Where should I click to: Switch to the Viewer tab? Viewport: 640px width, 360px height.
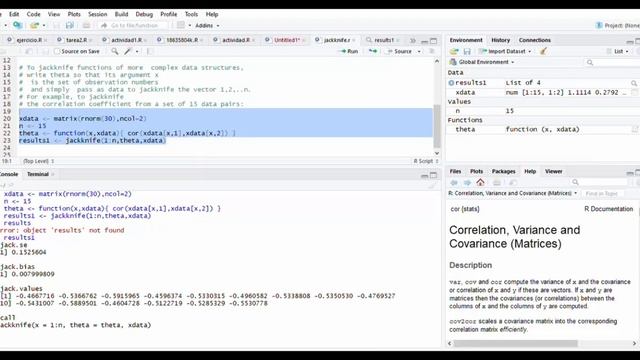point(553,171)
